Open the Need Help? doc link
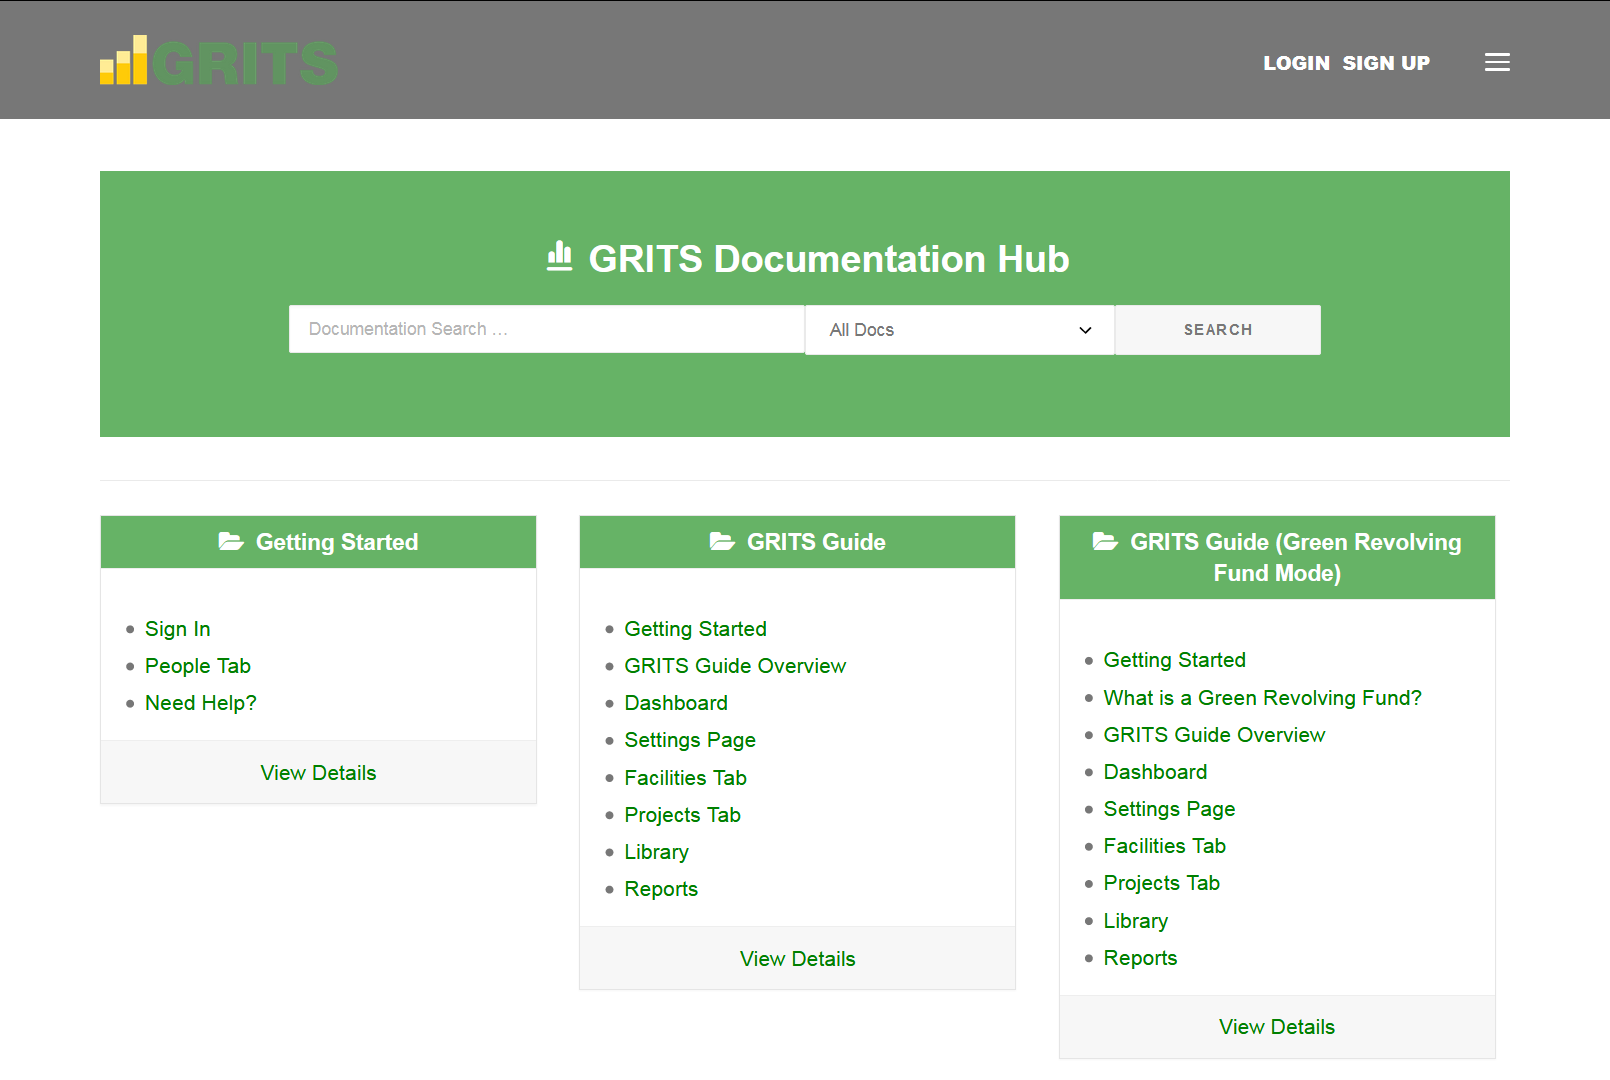Screen dimensions: 1610x1080 [x=201, y=703]
